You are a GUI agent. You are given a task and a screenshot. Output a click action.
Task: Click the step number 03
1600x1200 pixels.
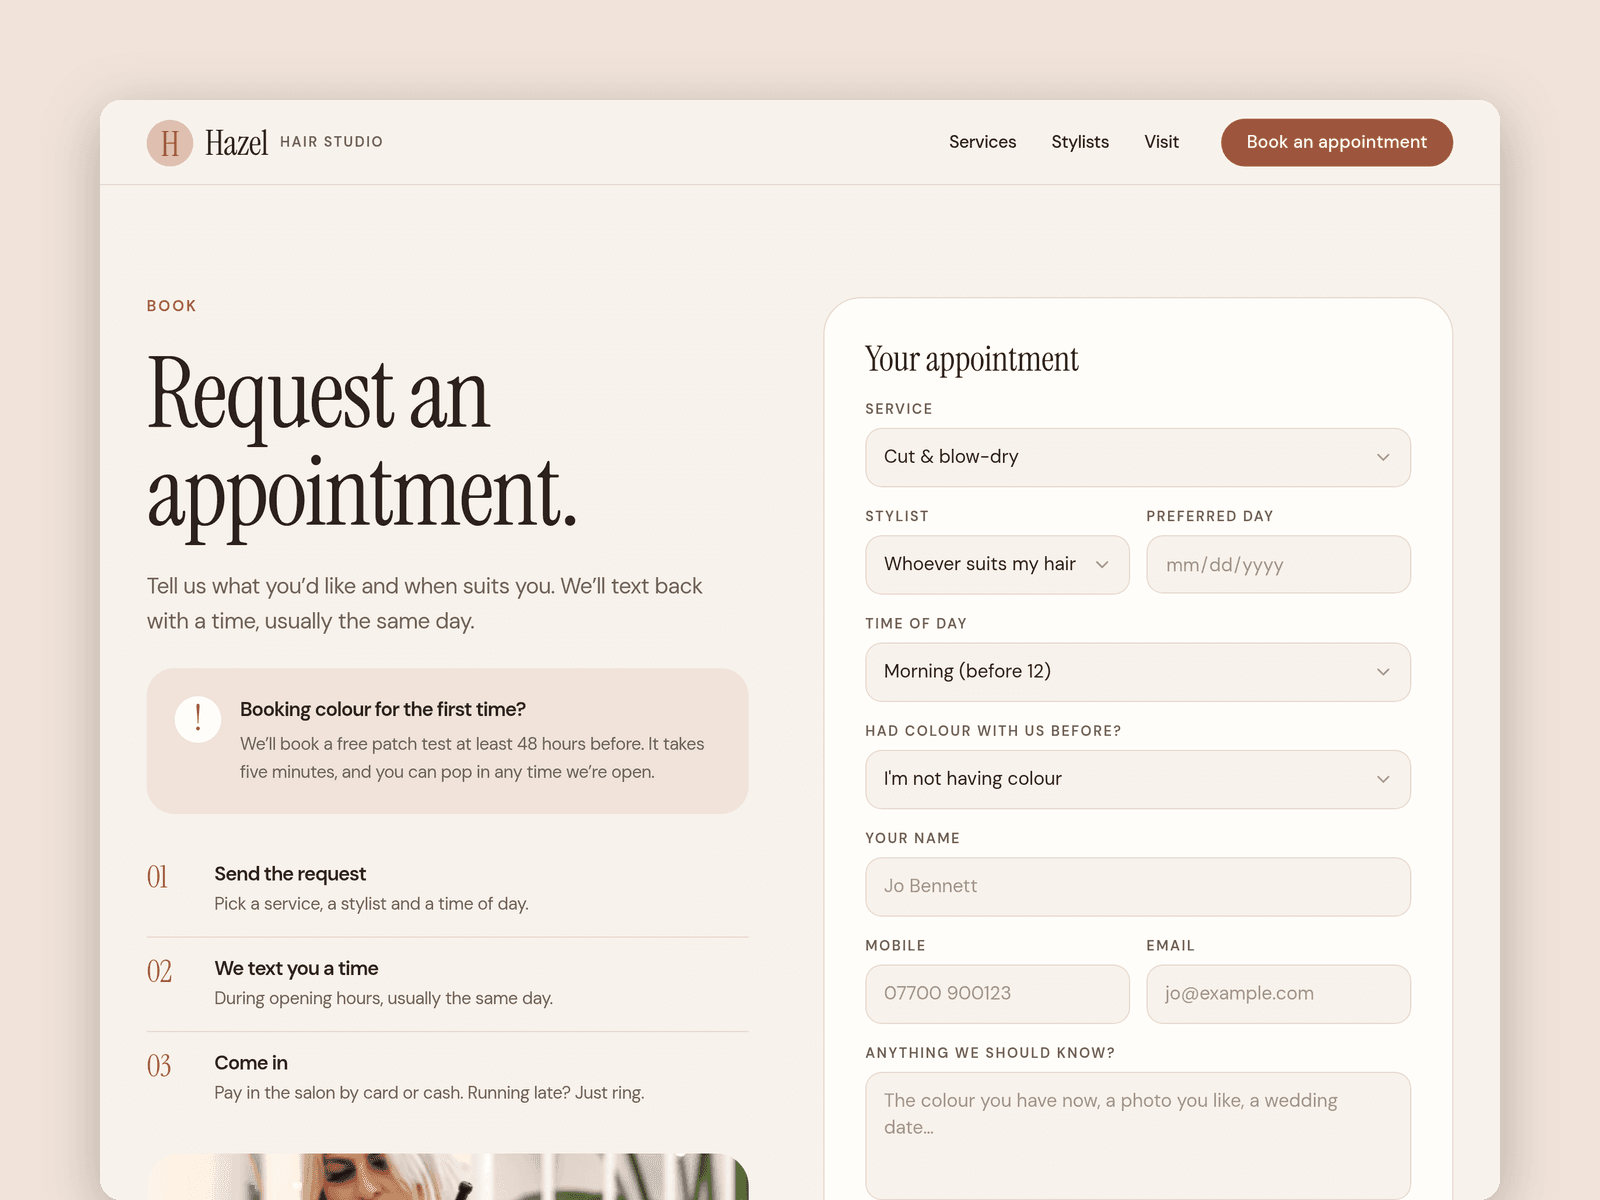click(159, 1066)
